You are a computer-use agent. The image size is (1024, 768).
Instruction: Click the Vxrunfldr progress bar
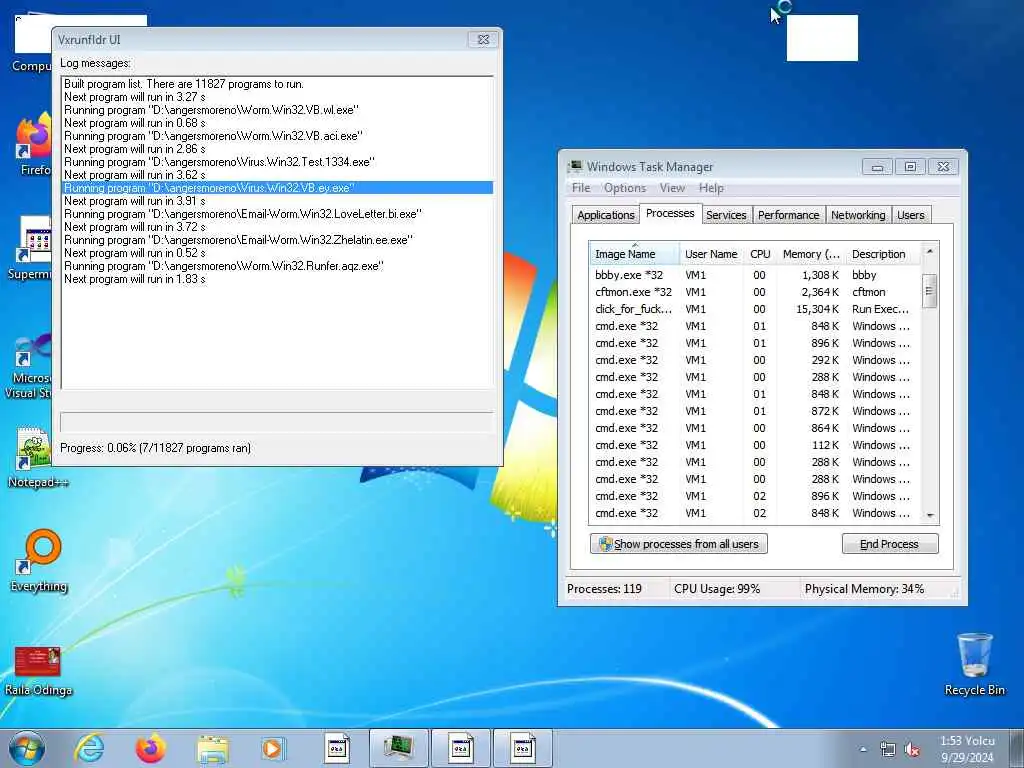click(x=277, y=421)
